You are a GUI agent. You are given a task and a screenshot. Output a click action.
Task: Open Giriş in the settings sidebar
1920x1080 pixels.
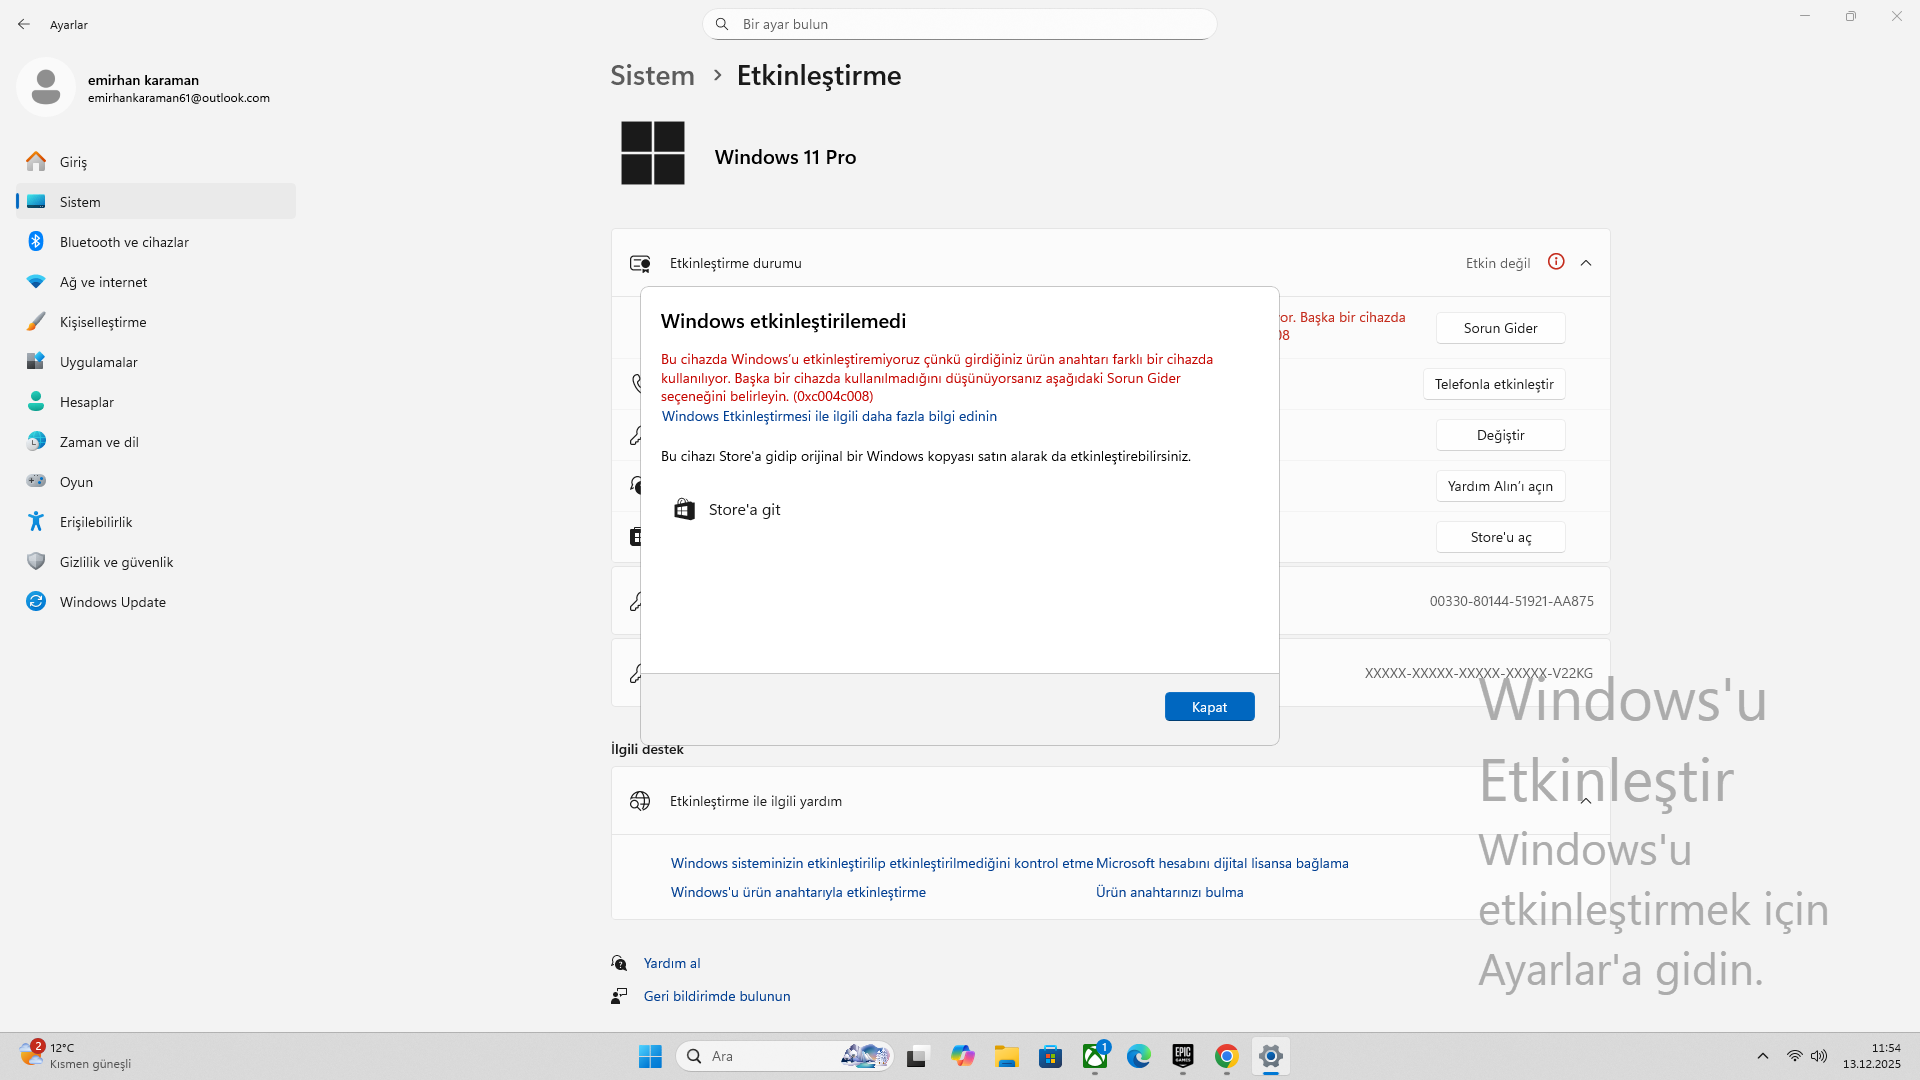pyautogui.click(x=156, y=162)
